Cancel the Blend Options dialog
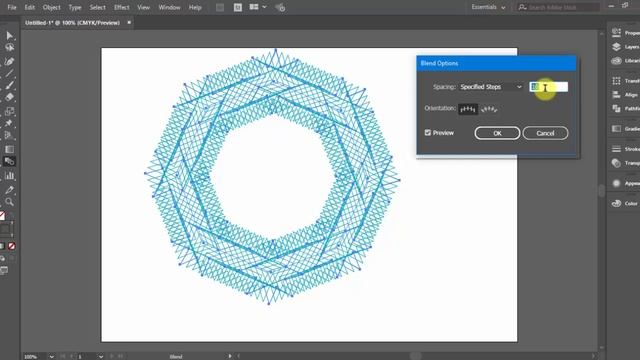640x360 pixels. tap(545, 133)
